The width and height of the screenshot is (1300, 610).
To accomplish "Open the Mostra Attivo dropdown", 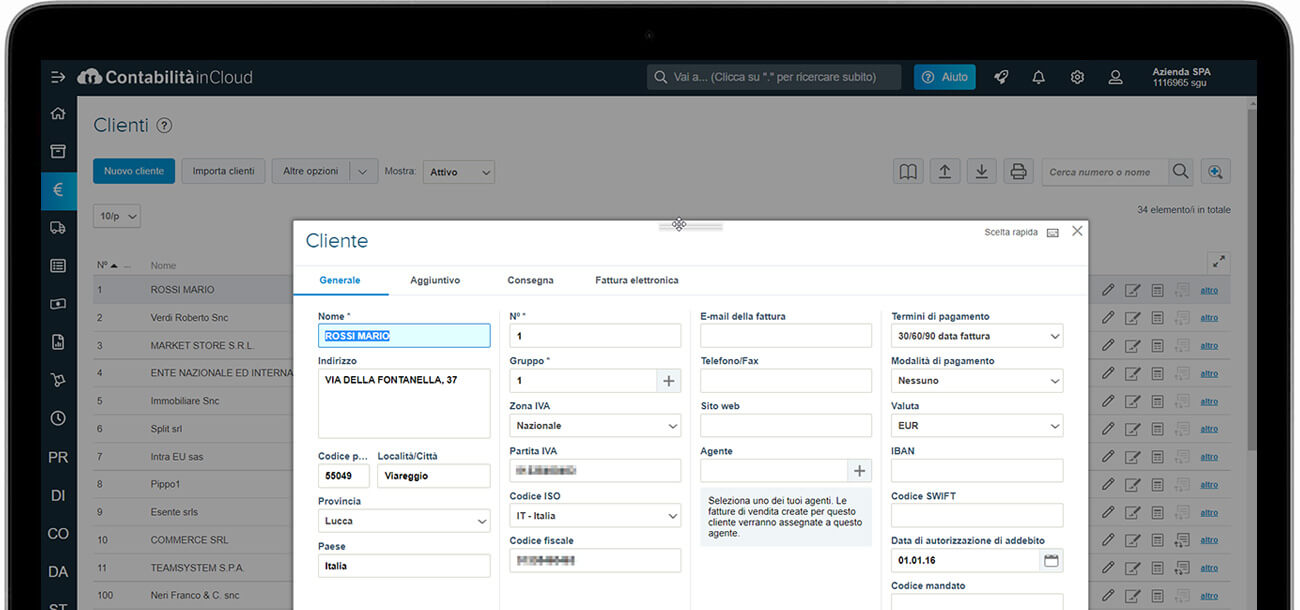I will click(x=459, y=172).
